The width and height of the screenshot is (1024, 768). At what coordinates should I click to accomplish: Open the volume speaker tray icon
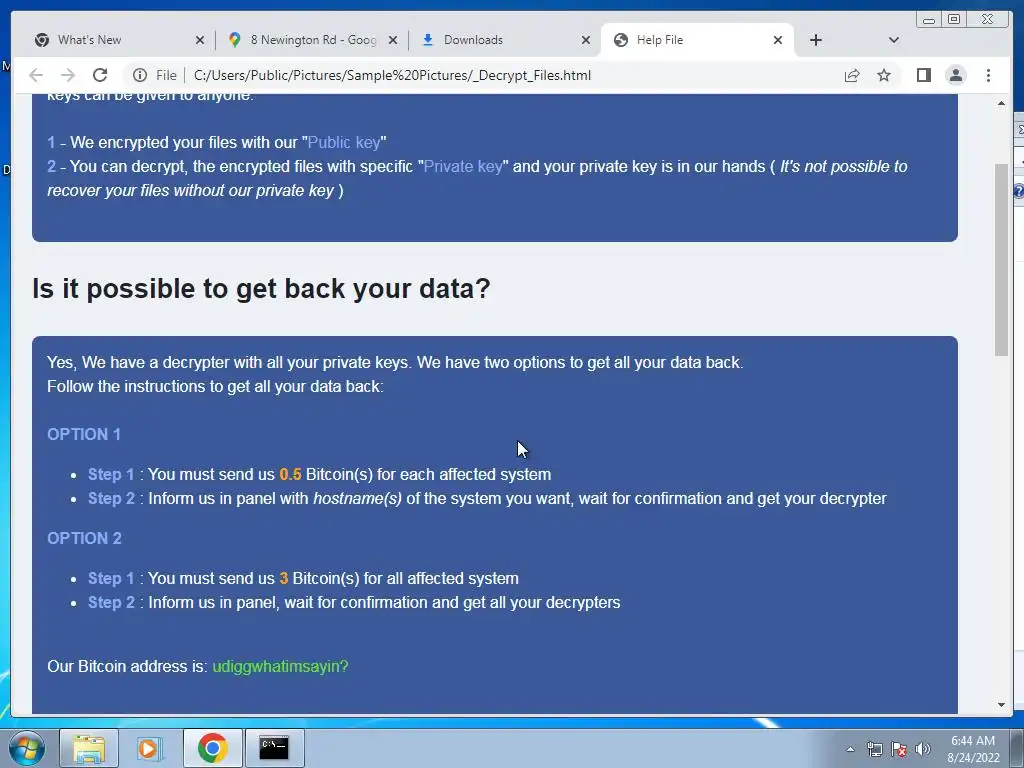click(923, 749)
